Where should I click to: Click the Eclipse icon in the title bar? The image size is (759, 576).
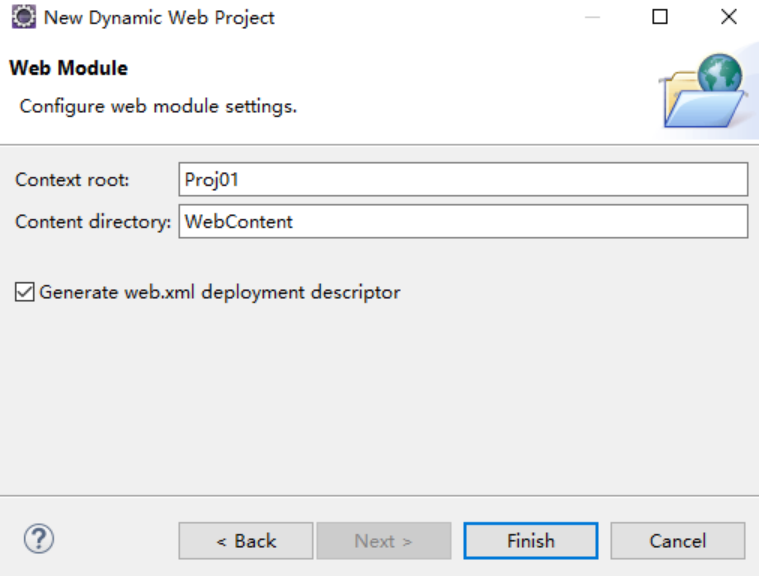point(23,17)
